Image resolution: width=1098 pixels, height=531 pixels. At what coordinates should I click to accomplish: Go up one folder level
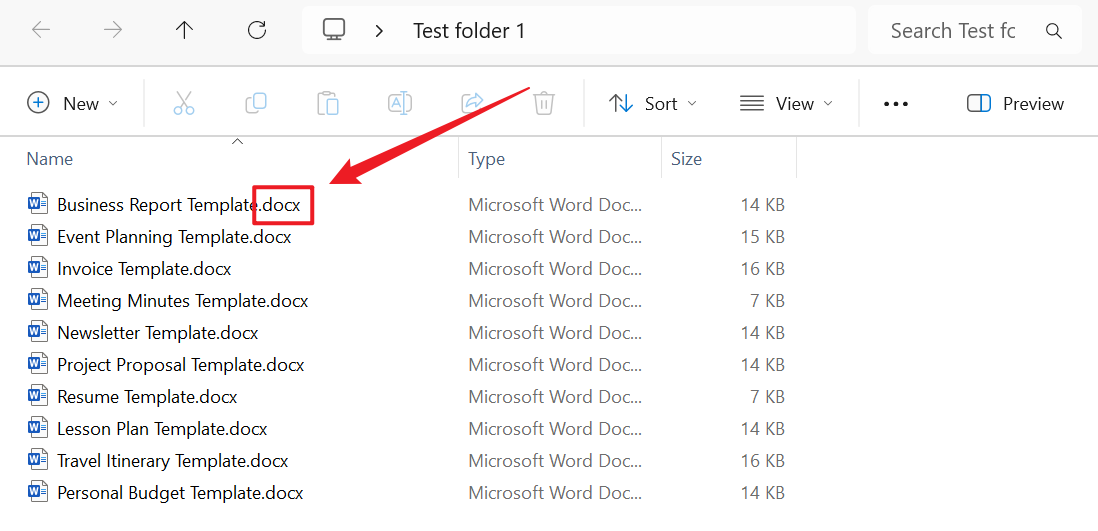click(184, 30)
